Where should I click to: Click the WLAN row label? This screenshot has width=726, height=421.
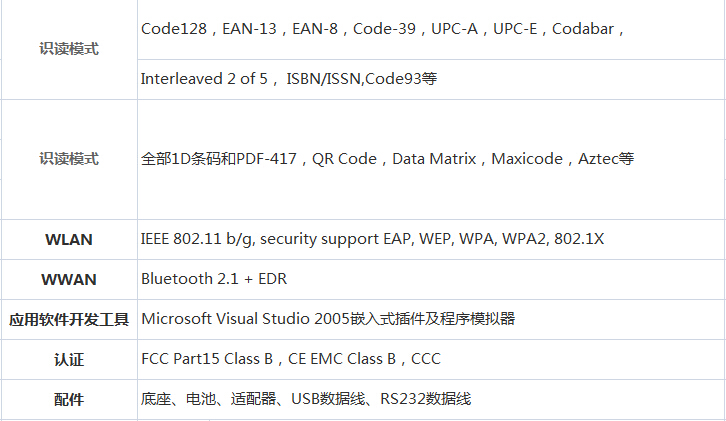[69, 239]
